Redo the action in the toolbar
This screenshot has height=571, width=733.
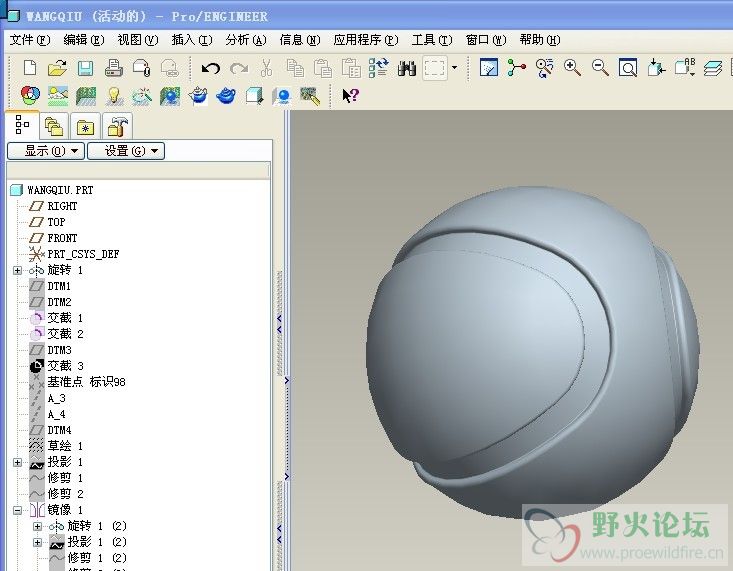[x=239, y=68]
